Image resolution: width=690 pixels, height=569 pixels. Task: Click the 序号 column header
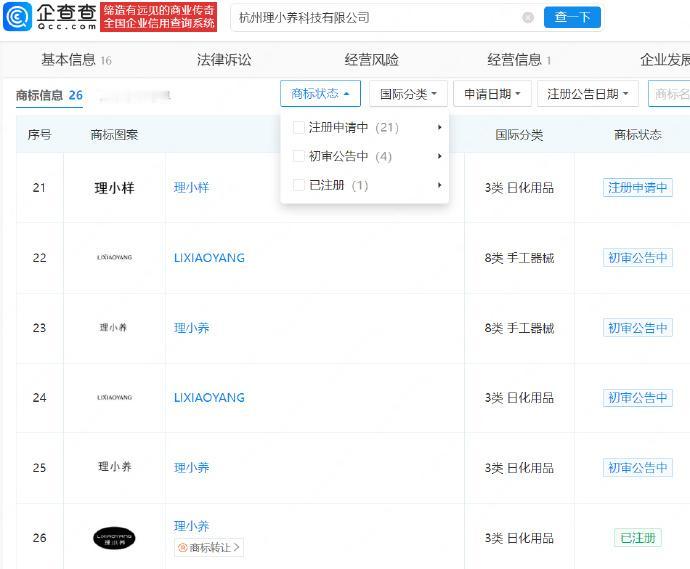tap(40, 135)
